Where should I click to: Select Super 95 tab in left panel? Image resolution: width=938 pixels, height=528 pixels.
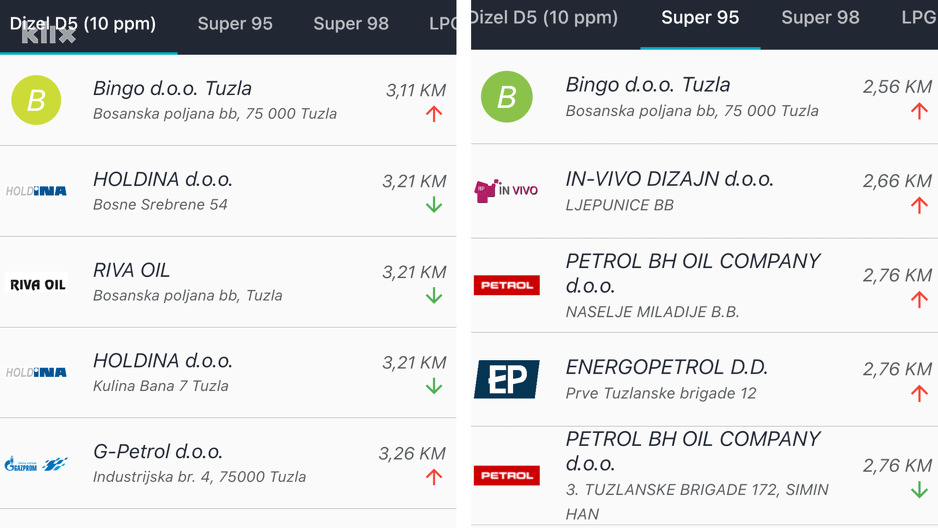pos(235,23)
